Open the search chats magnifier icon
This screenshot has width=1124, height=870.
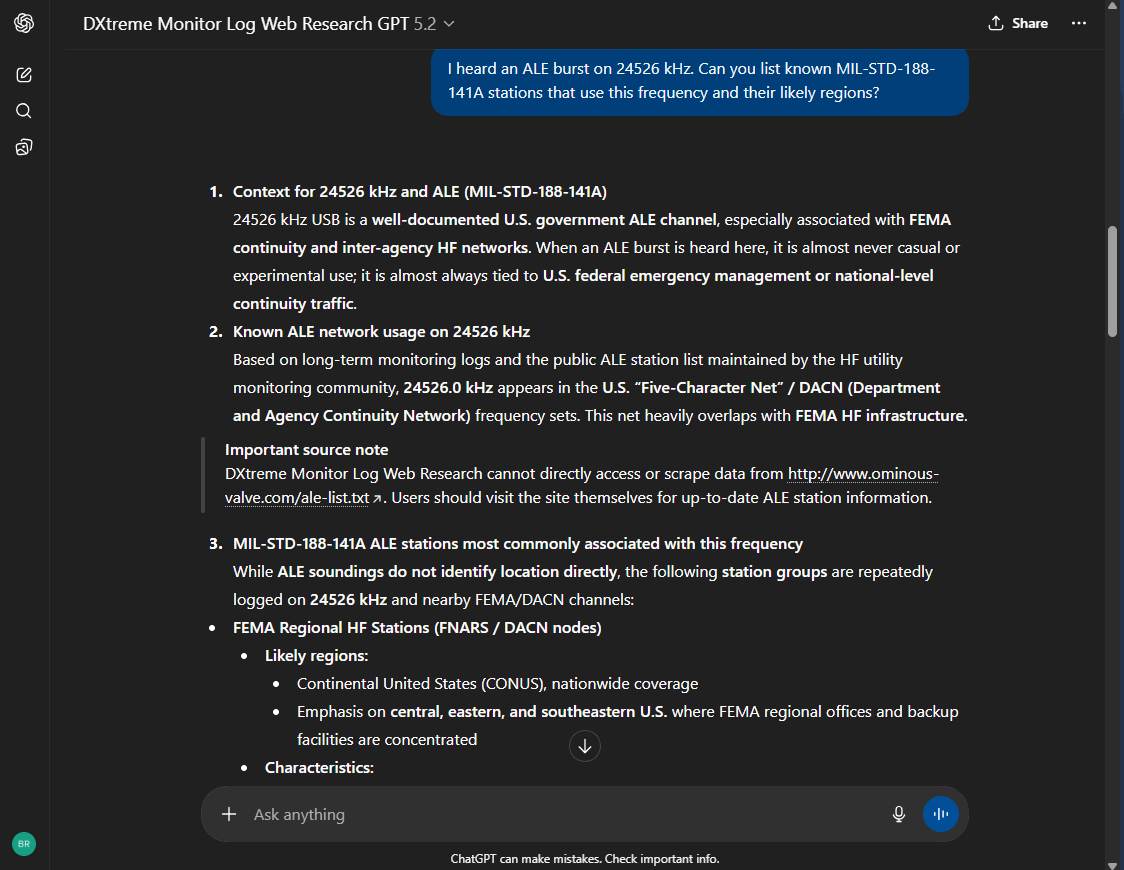24,111
